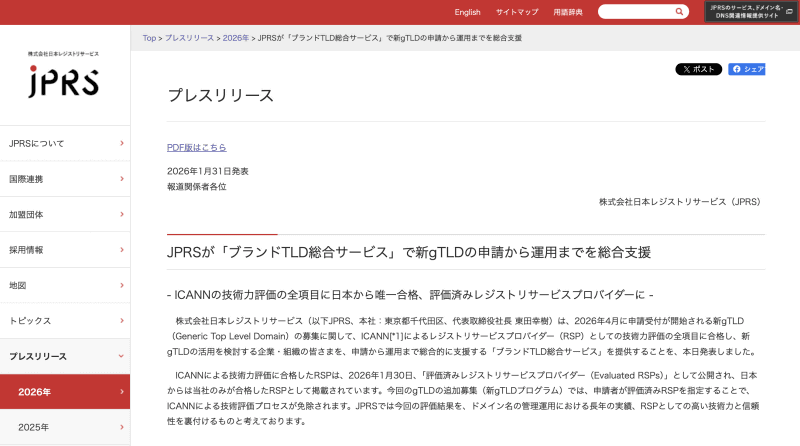Viewport: 800px width, 446px height.
Task: Open PDF版はこちら link
Action: tap(196, 147)
